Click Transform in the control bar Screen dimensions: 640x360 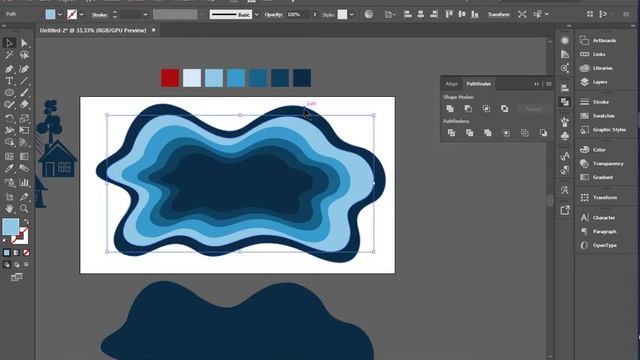(x=499, y=14)
